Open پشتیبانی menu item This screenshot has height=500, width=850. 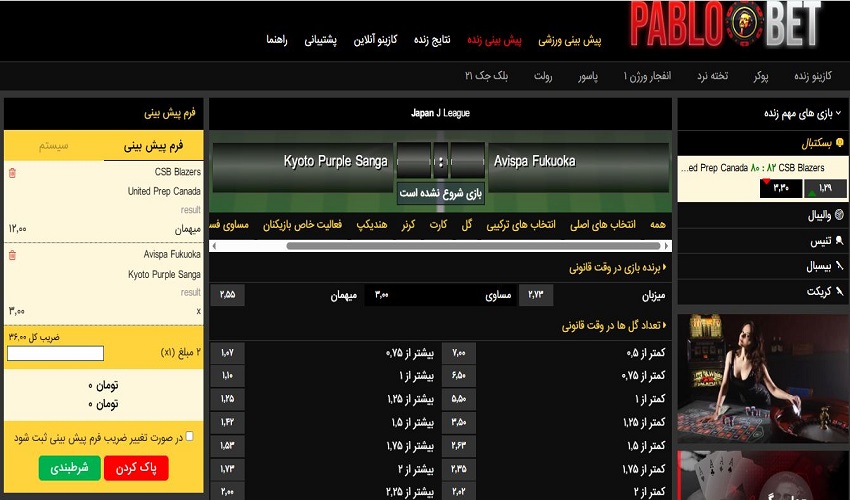coord(320,40)
